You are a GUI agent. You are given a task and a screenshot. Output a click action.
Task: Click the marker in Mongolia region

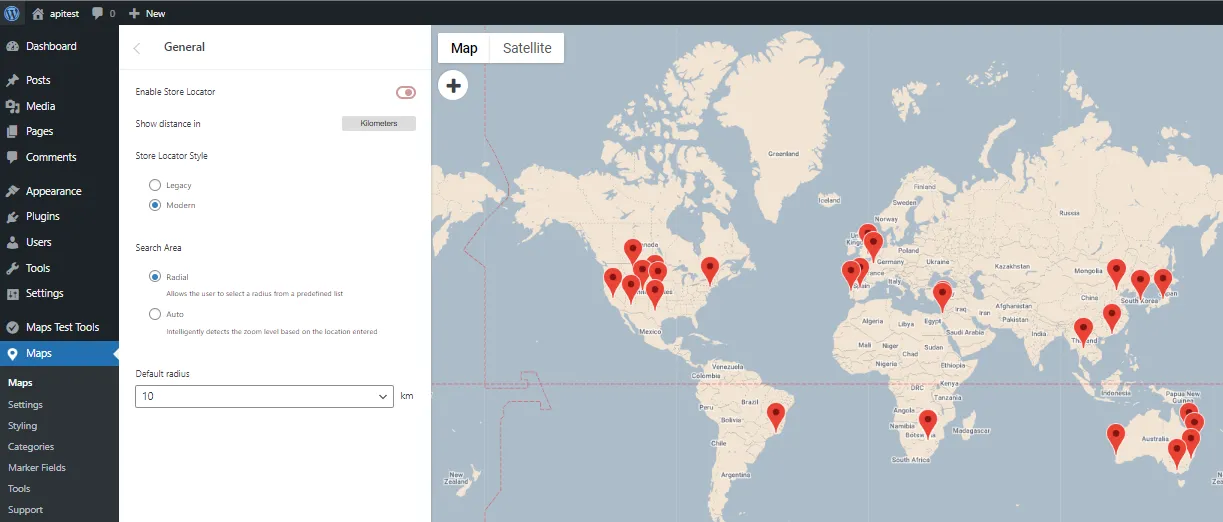[1116, 273]
